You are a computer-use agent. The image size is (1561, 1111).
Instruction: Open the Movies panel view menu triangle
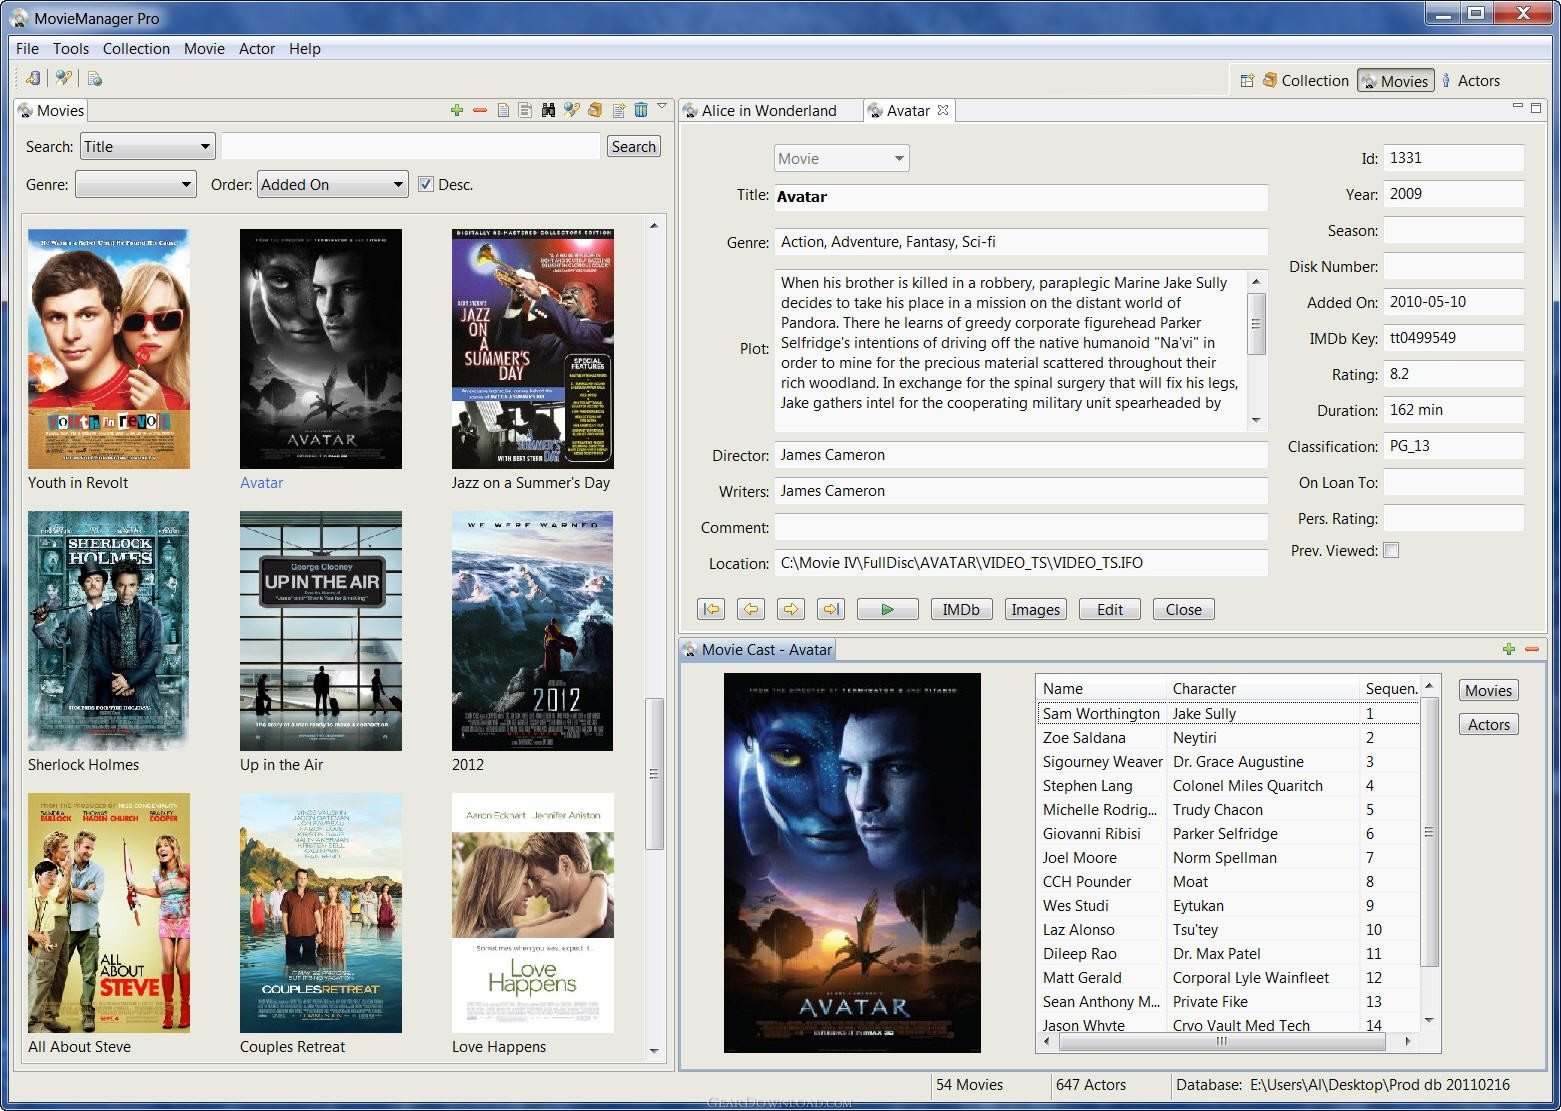coord(661,106)
